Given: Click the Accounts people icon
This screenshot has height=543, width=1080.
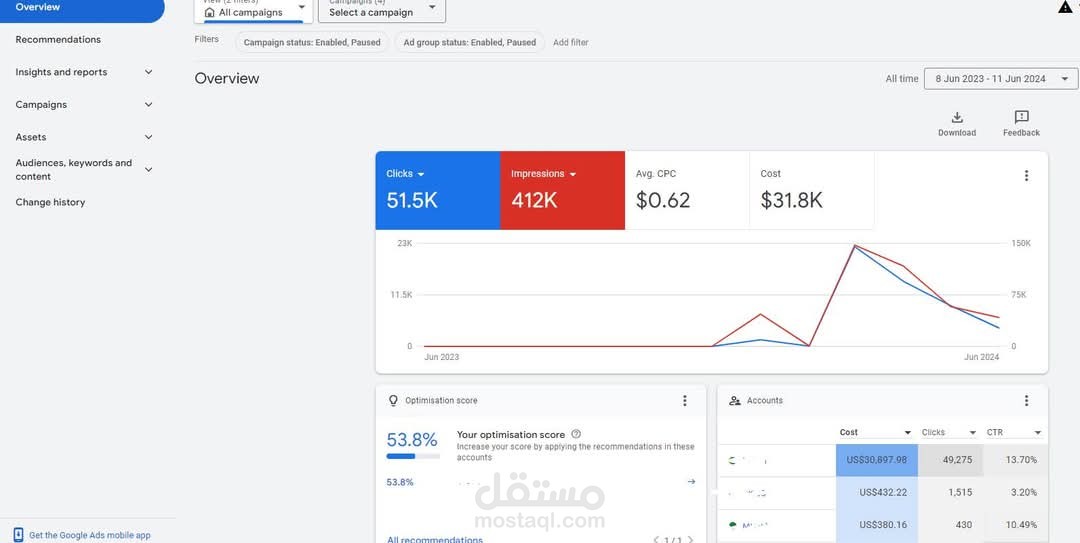Looking at the screenshot, I should pyautogui.click(x=735, y=400).
